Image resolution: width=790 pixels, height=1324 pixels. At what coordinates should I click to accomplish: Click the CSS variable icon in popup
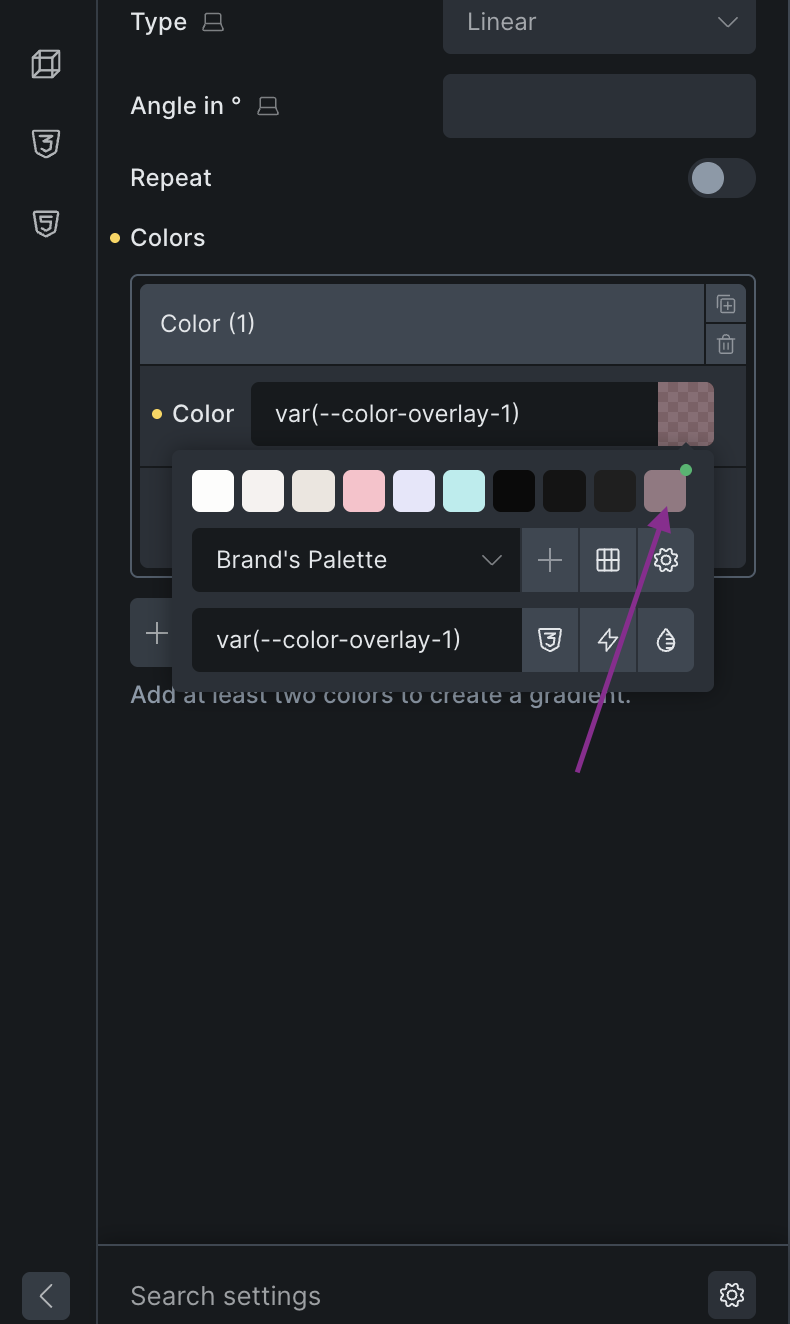(550, 640)
